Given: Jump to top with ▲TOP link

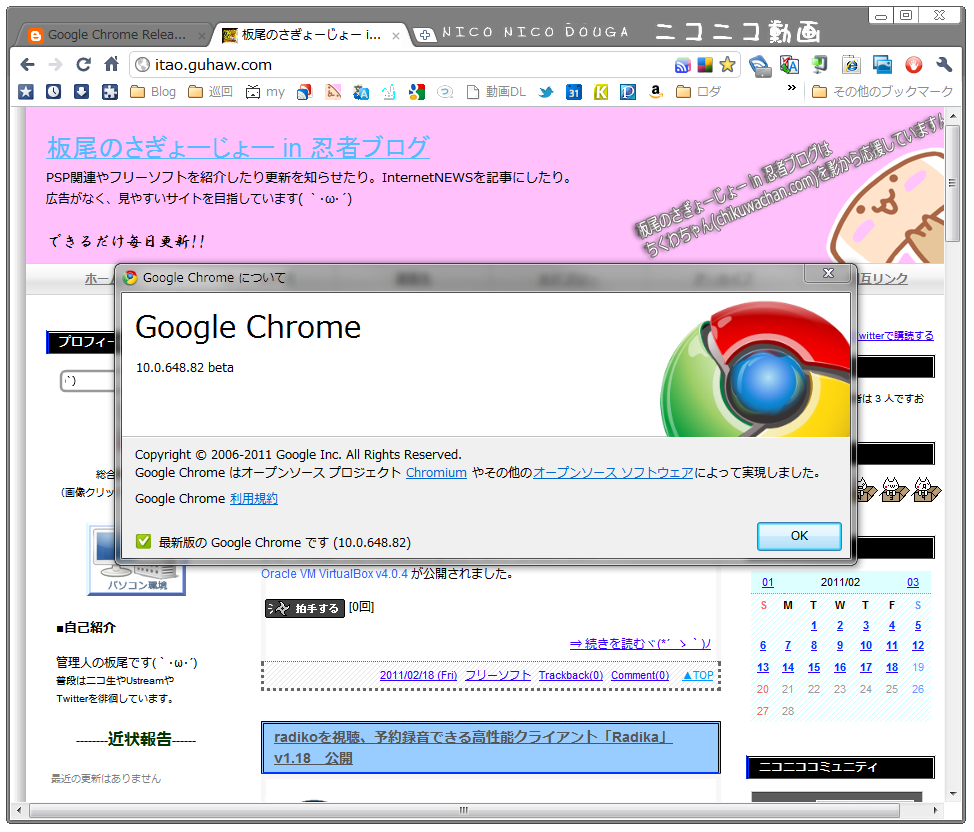Looking at the screenshot, I should point(698,675).
